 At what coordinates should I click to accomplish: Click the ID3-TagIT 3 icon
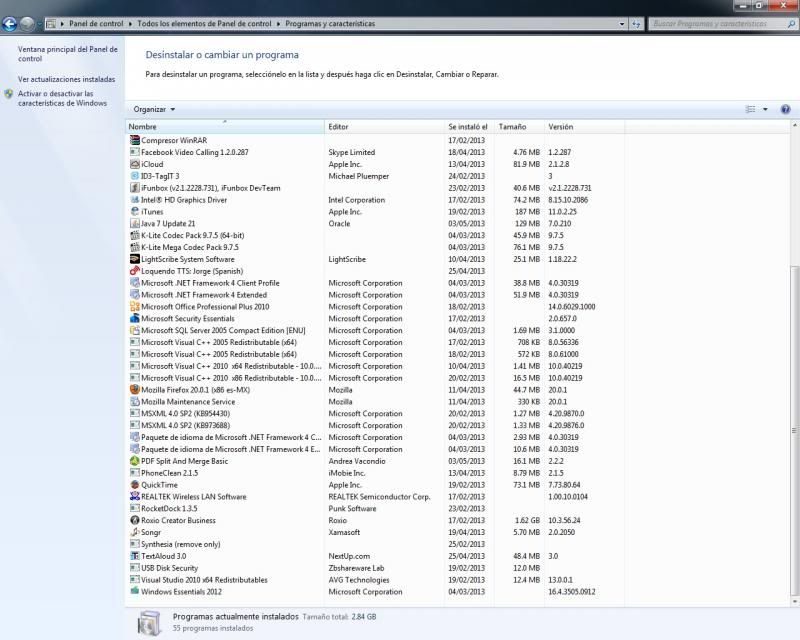135,176
